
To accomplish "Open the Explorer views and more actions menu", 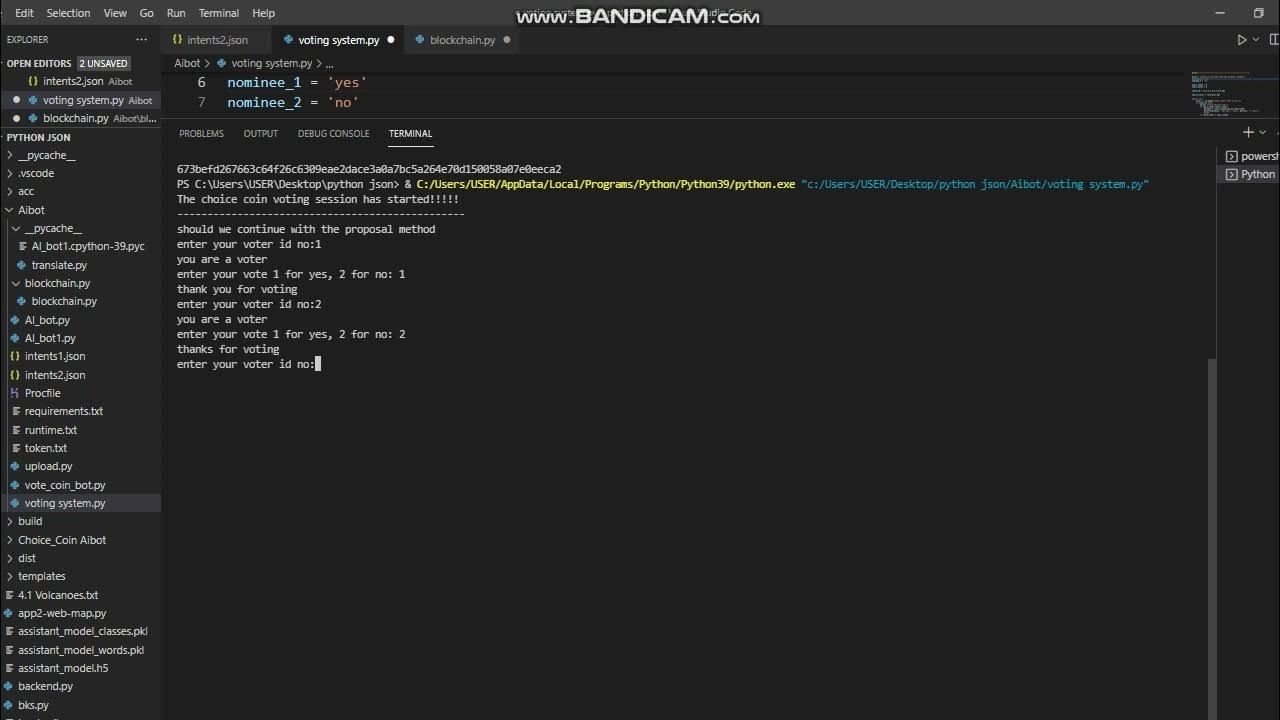I will [141, 40].
